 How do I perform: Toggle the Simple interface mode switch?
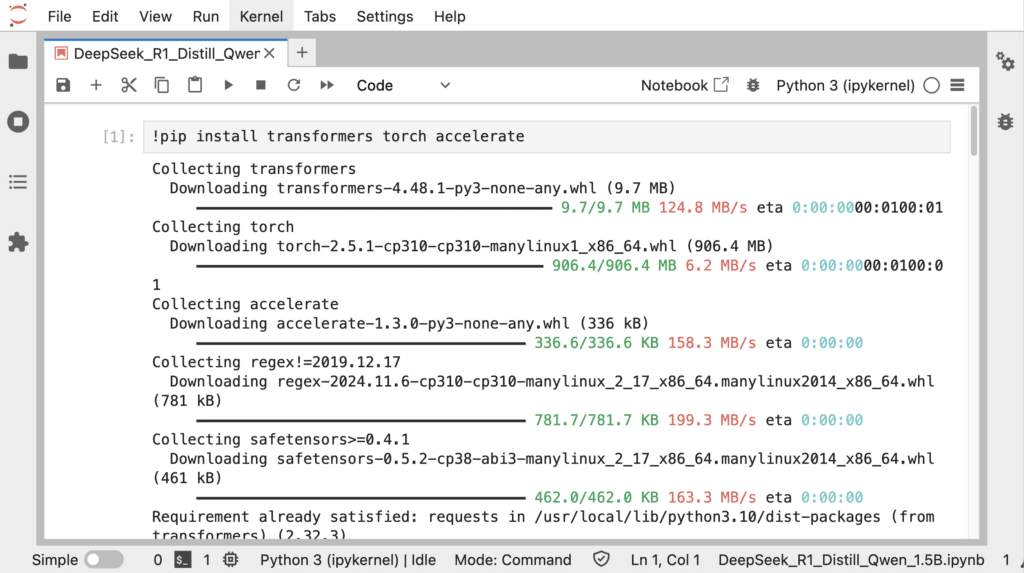tap(103, 560)
